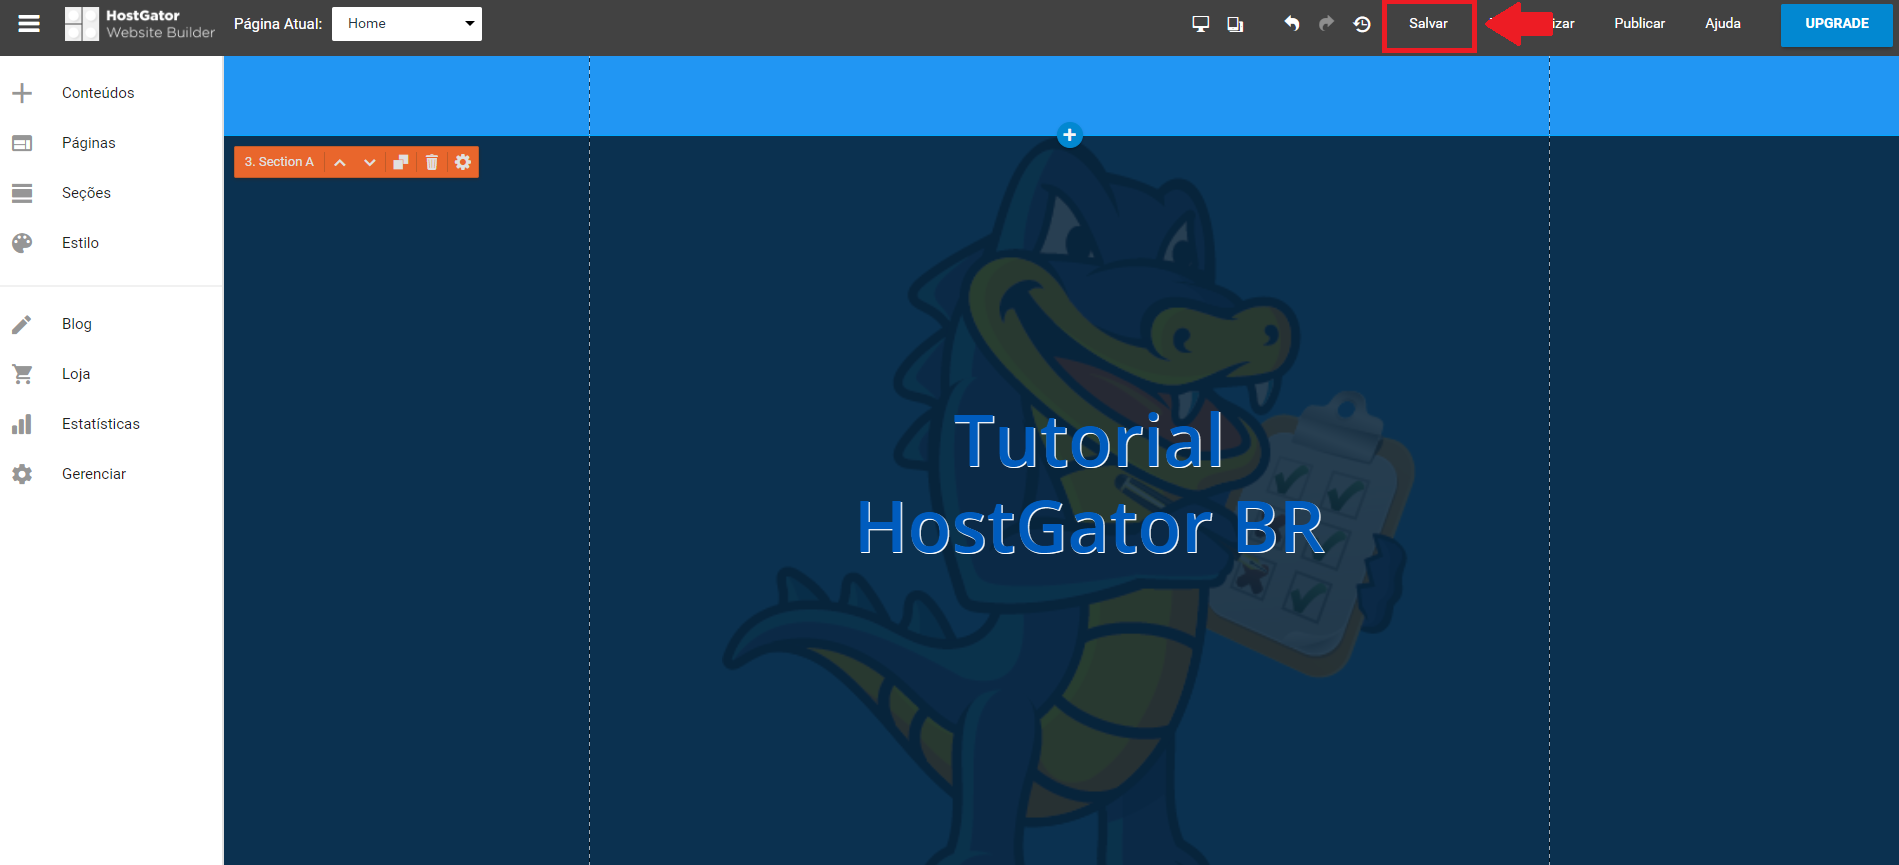Click the gear icon beside Gerenciar

22,474
